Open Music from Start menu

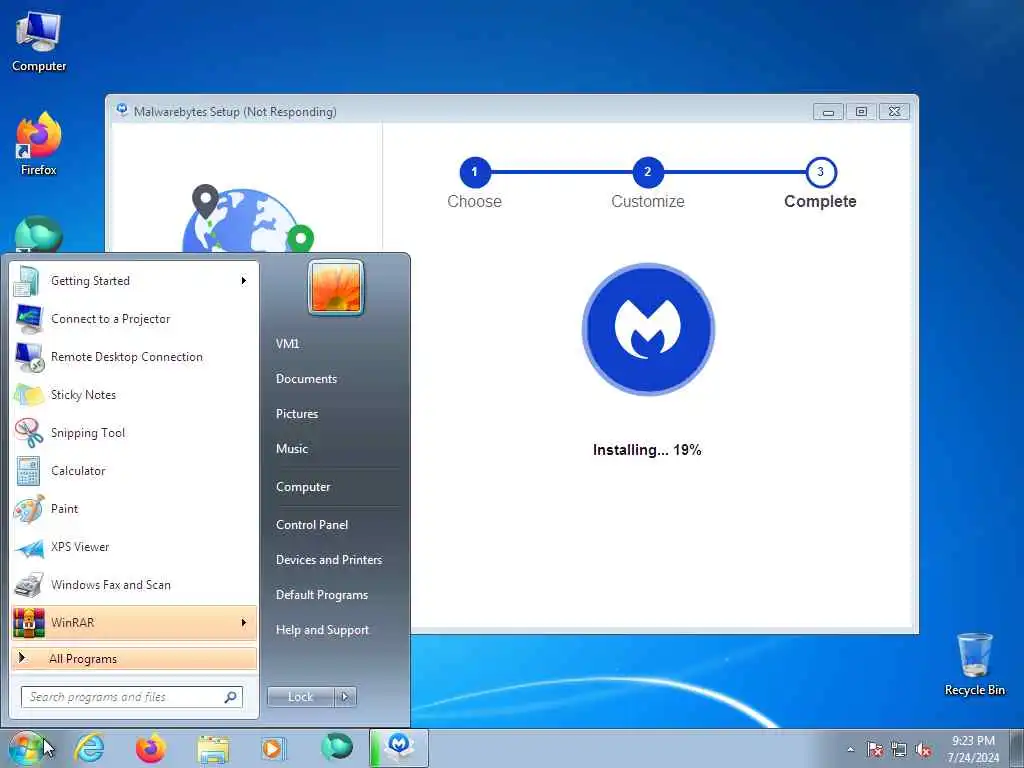pos(291,449)
